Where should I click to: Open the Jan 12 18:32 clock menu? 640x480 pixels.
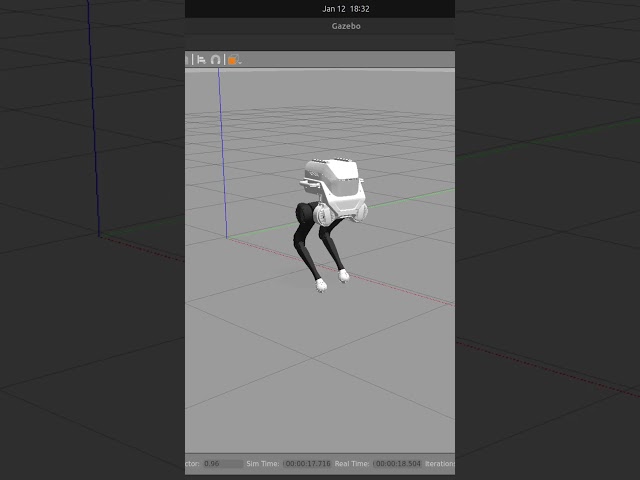[x=346, y=9]
